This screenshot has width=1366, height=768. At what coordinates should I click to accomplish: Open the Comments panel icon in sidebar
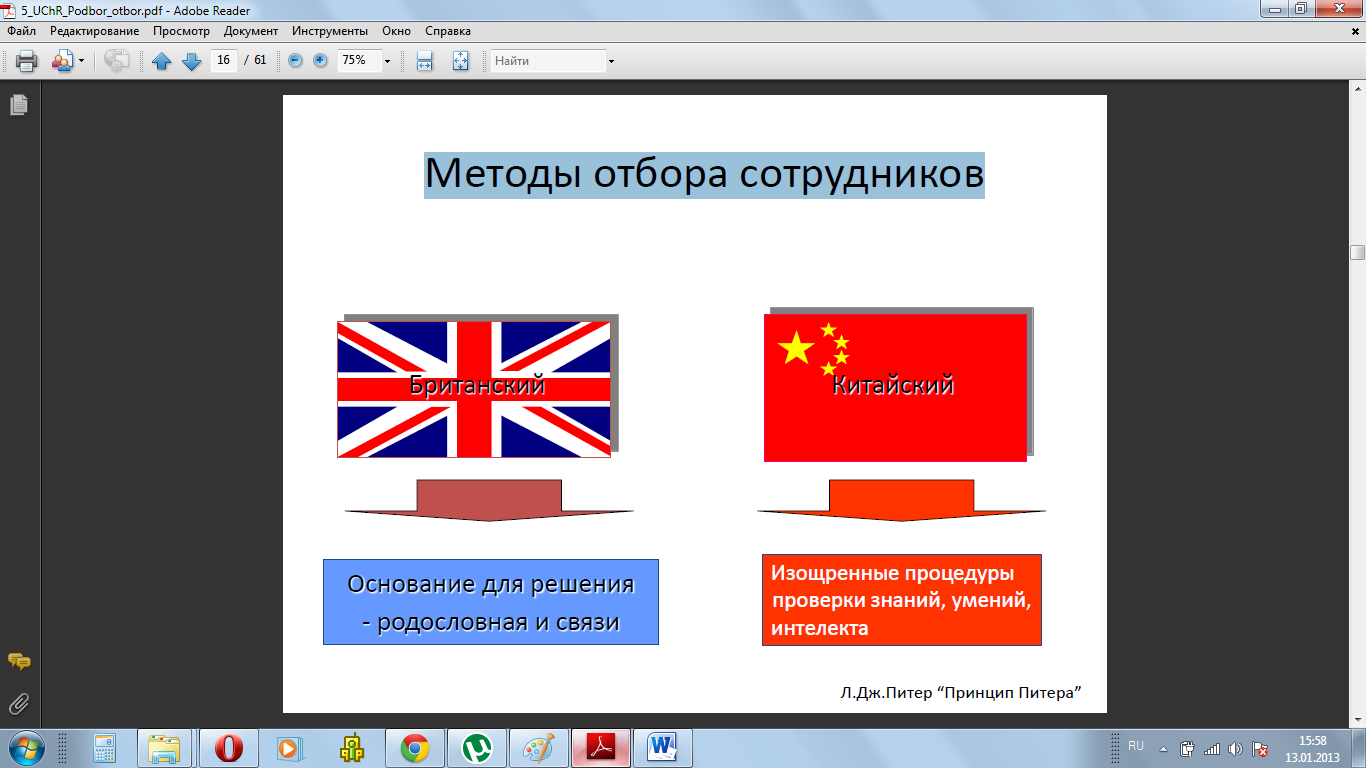19,661
